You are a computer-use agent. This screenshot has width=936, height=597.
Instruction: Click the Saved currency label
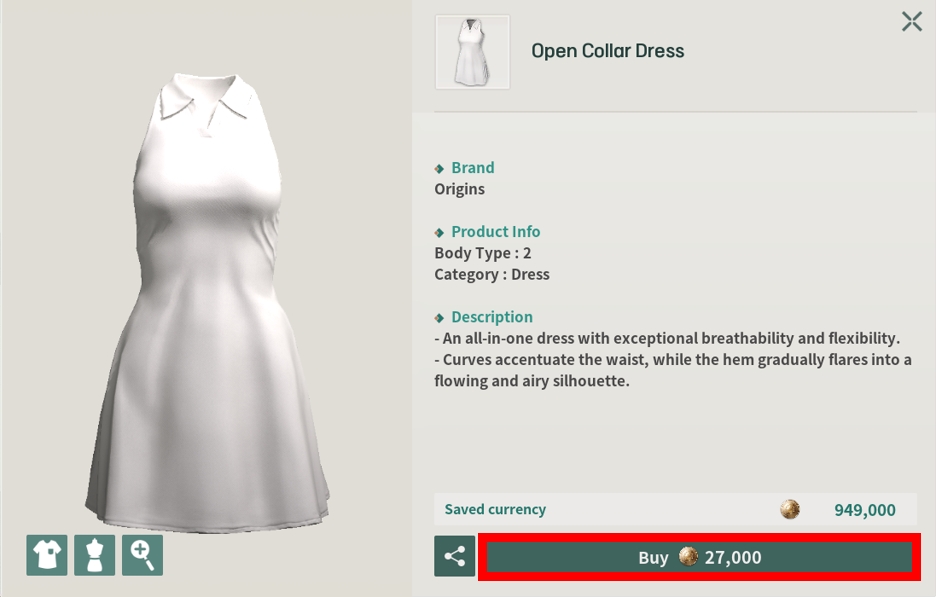tap(495, 510)
